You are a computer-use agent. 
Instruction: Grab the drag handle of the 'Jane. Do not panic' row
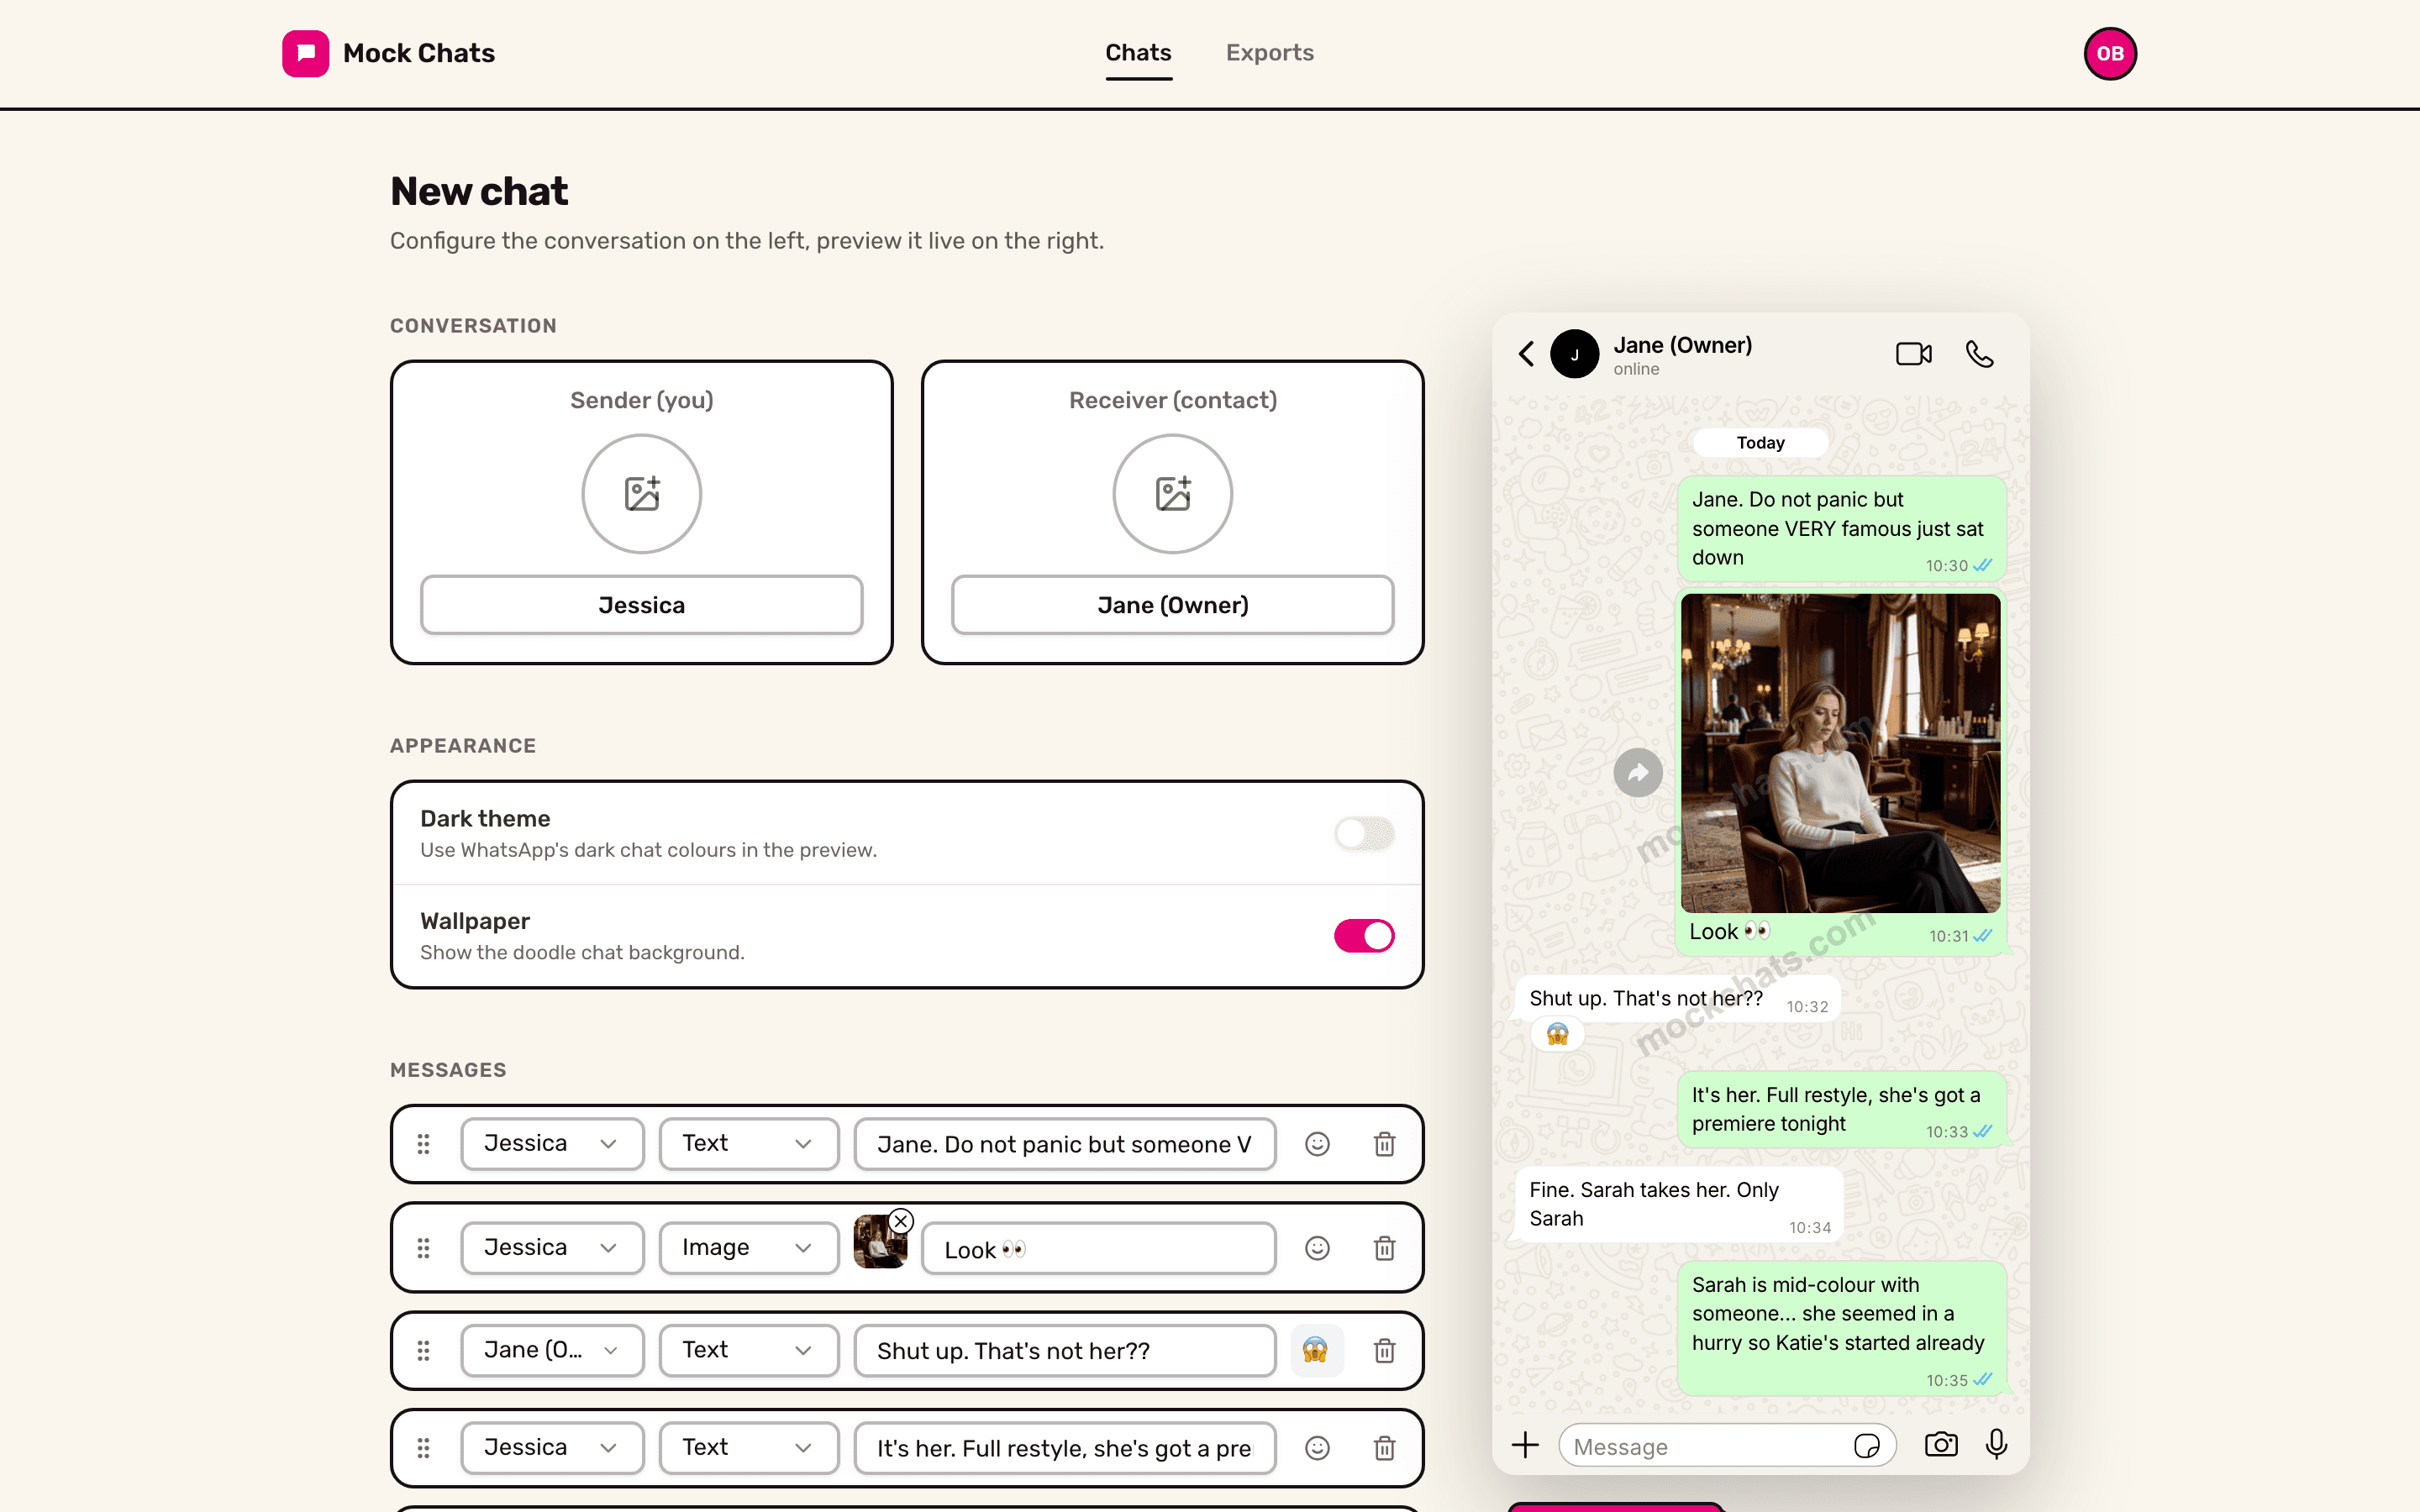(x=424, y=1144)
